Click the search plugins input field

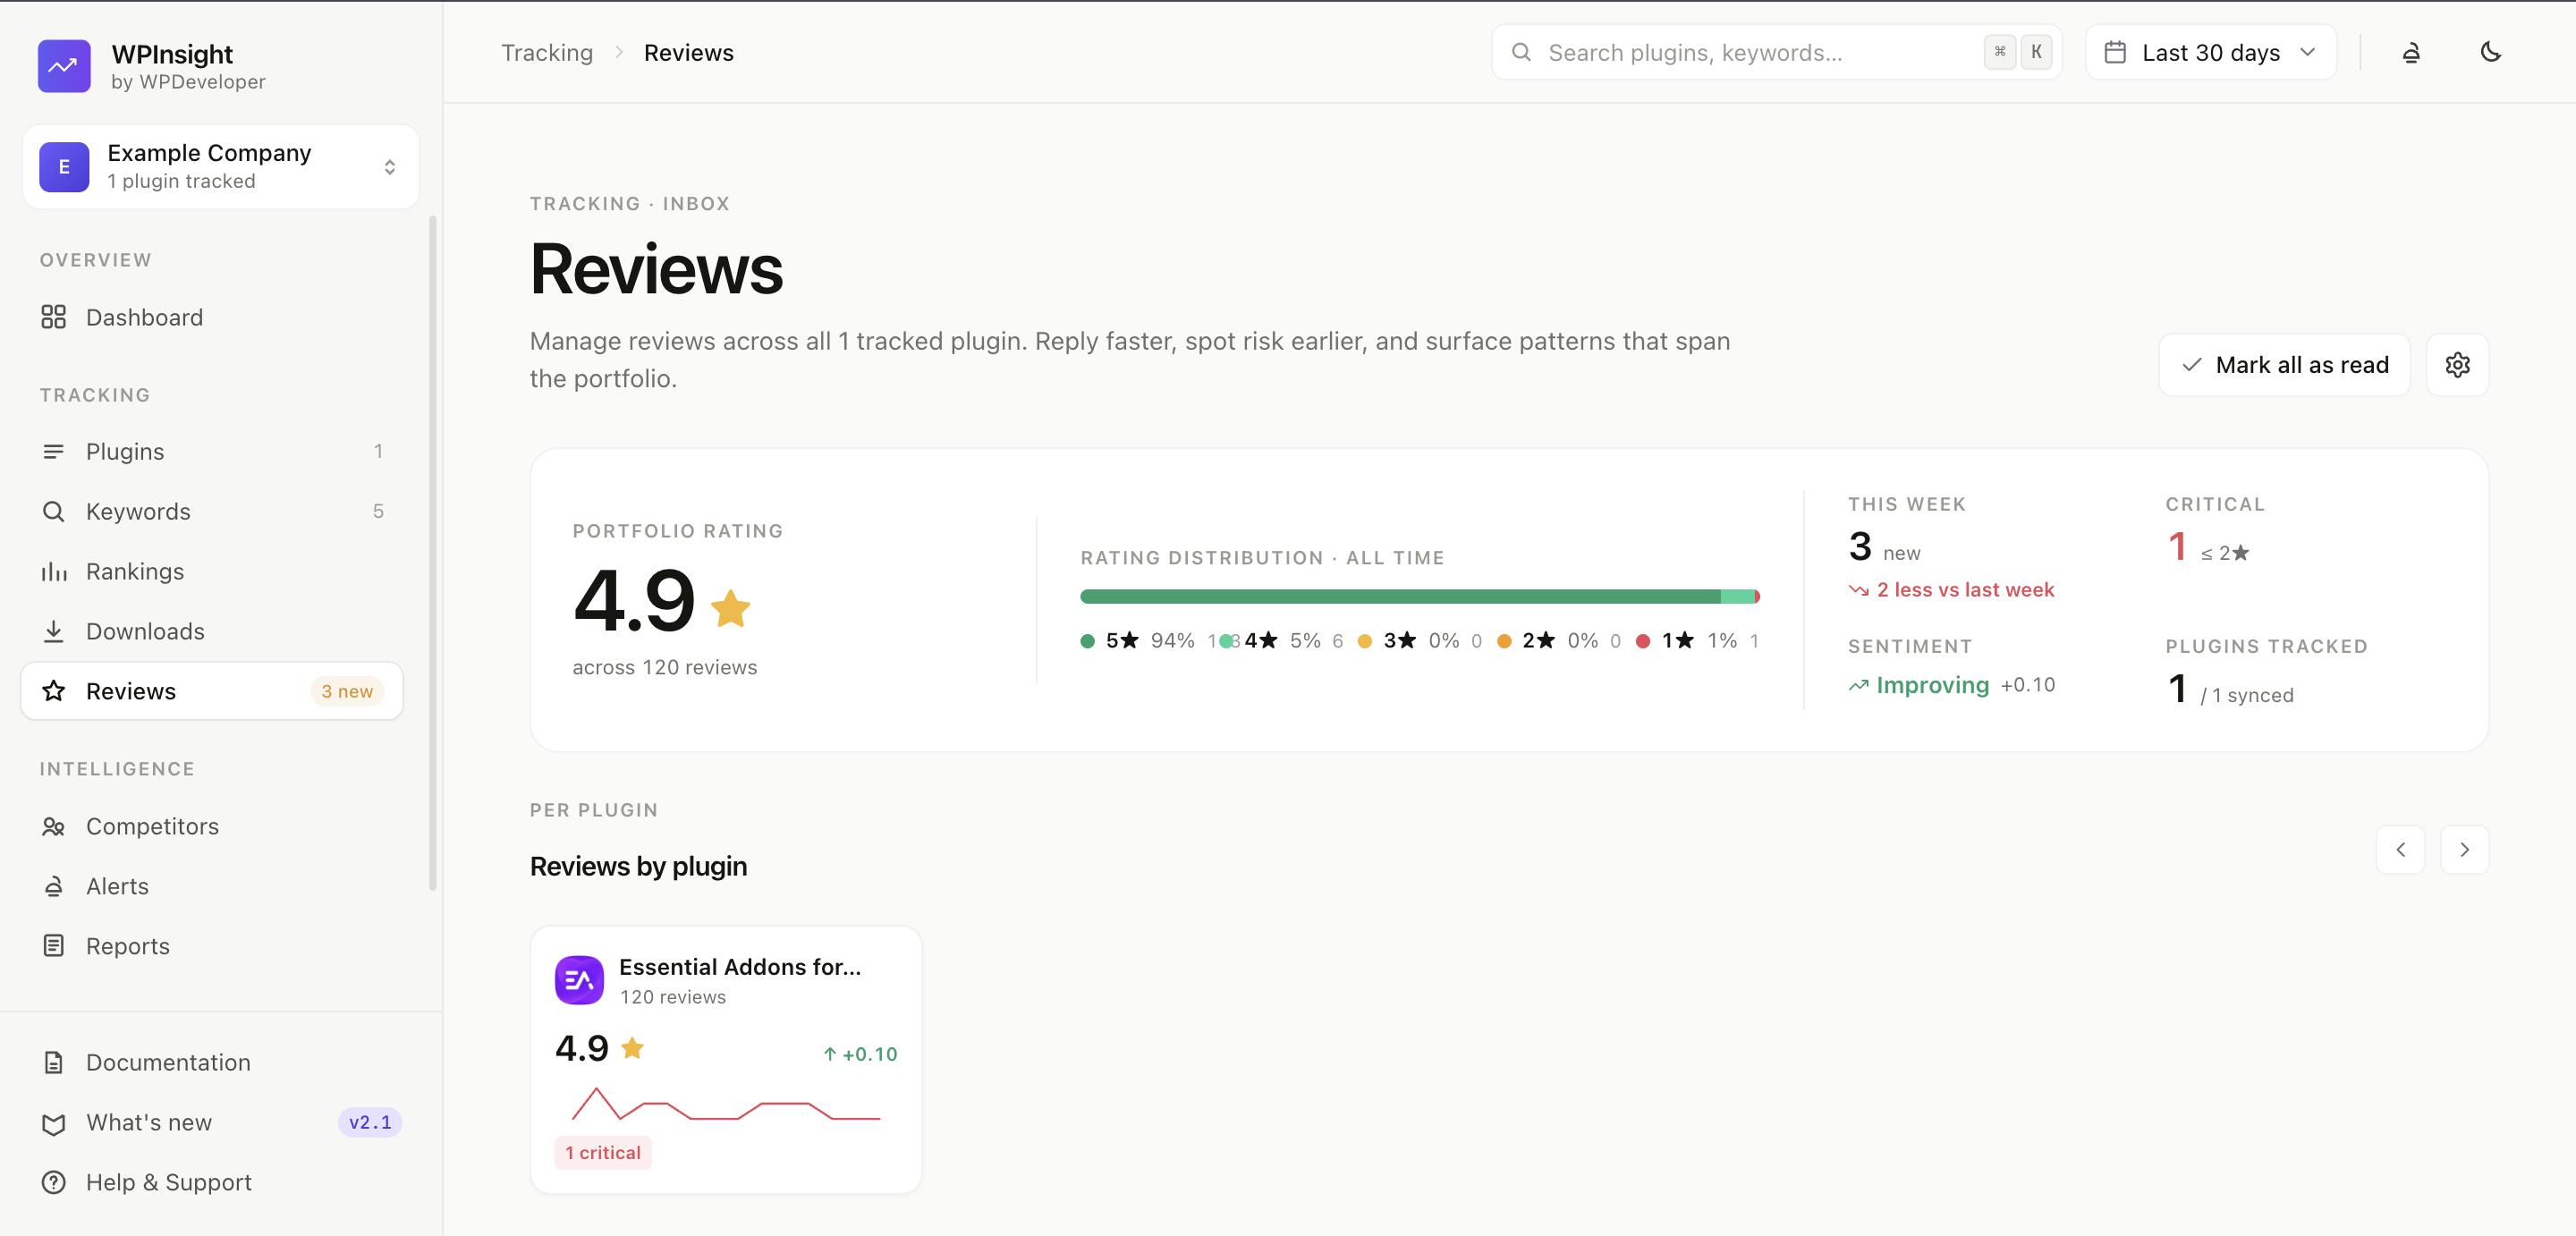click(x=1776, y=52)
